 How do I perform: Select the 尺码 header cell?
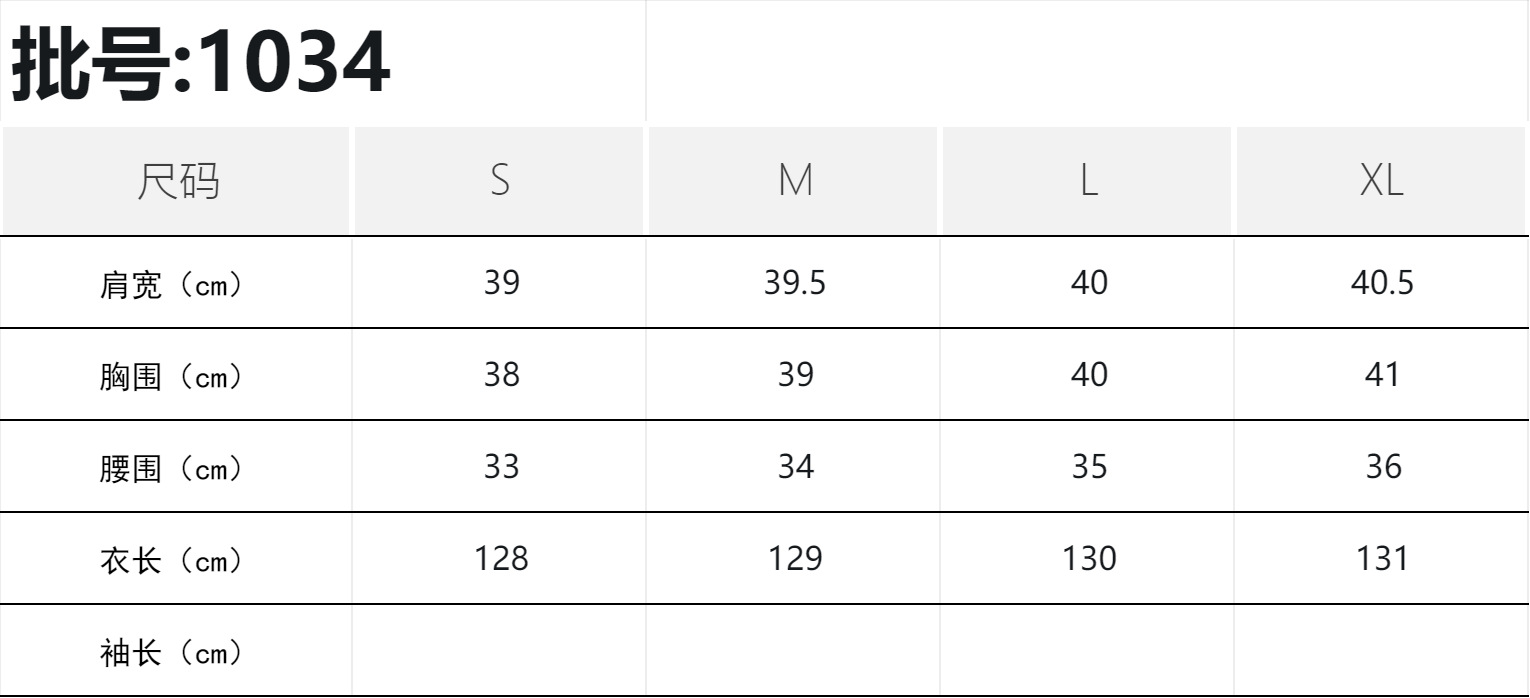pyautogui.click(x=176, y=181)
